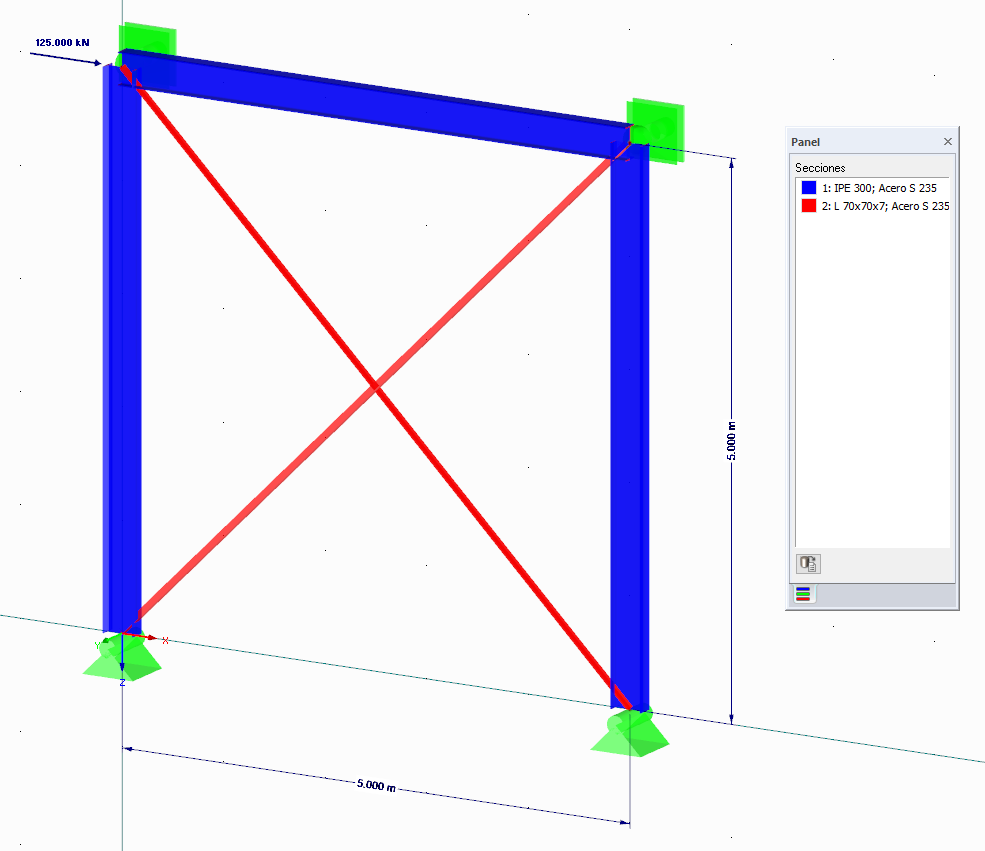985x851 pixels.
Task: Select the '1: IPE 300; Acero S 235' entry
Action: point(879,188)
